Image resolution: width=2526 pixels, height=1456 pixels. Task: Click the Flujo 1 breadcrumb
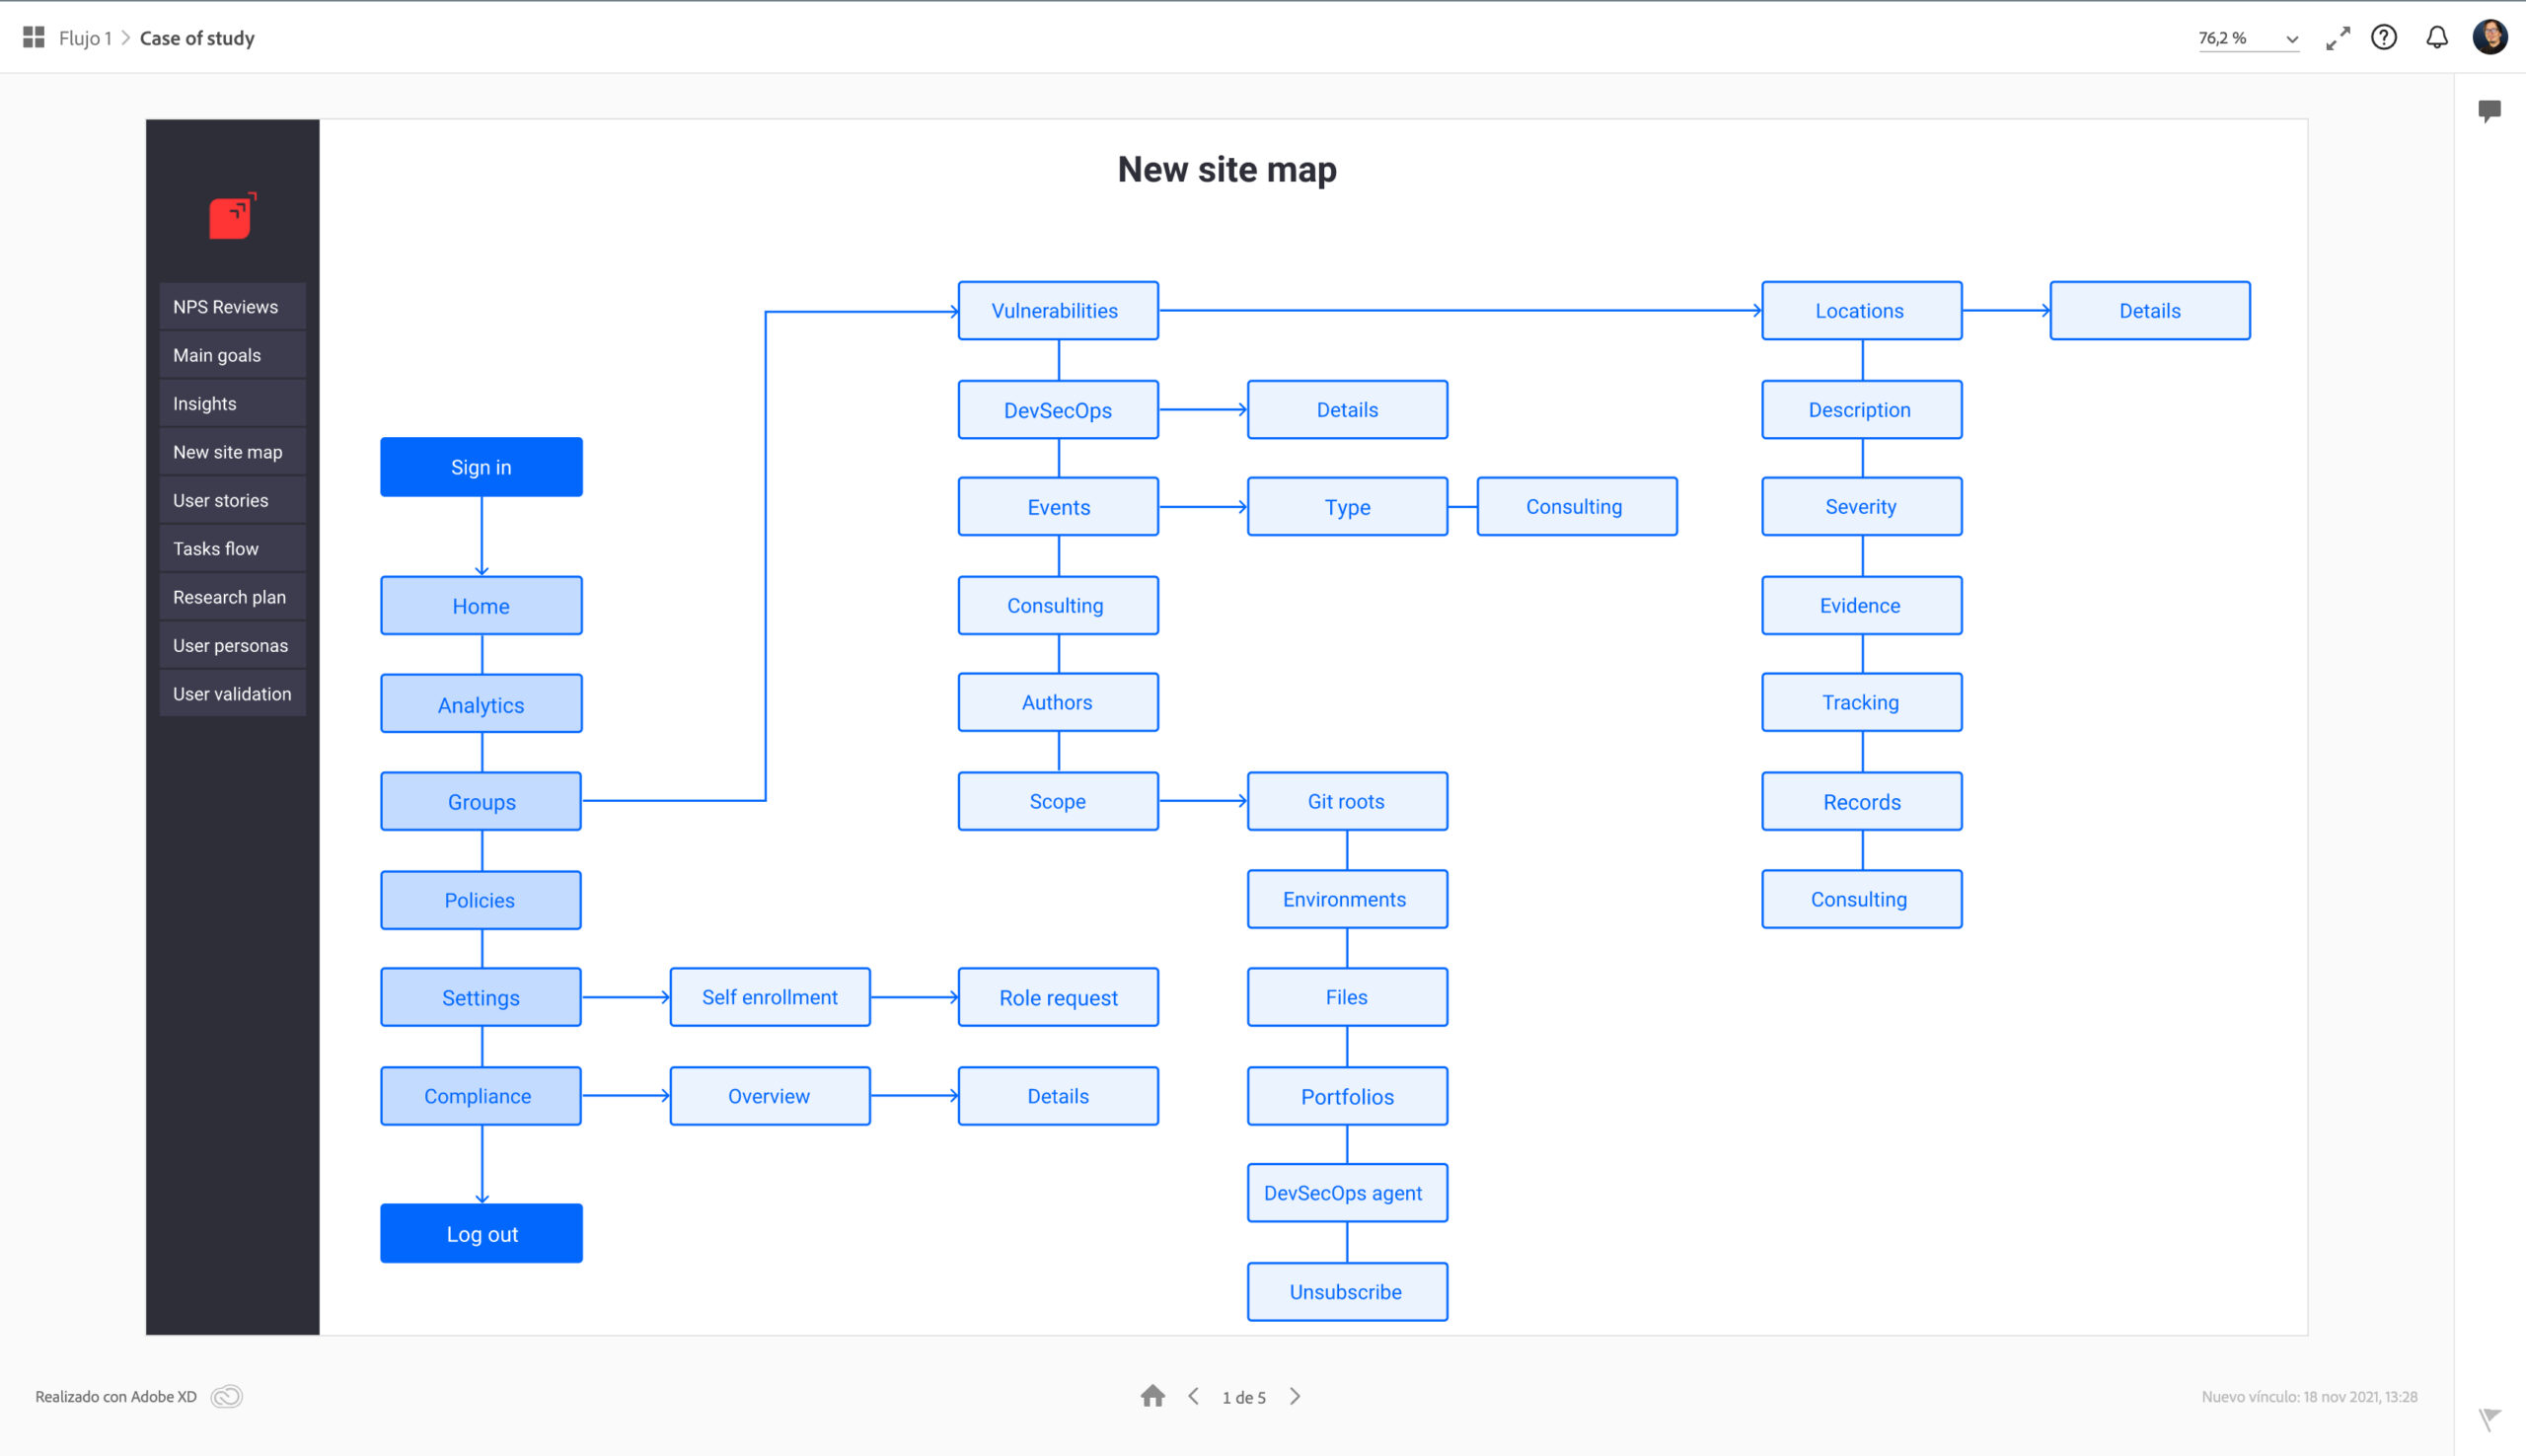[x=85, y=38]
